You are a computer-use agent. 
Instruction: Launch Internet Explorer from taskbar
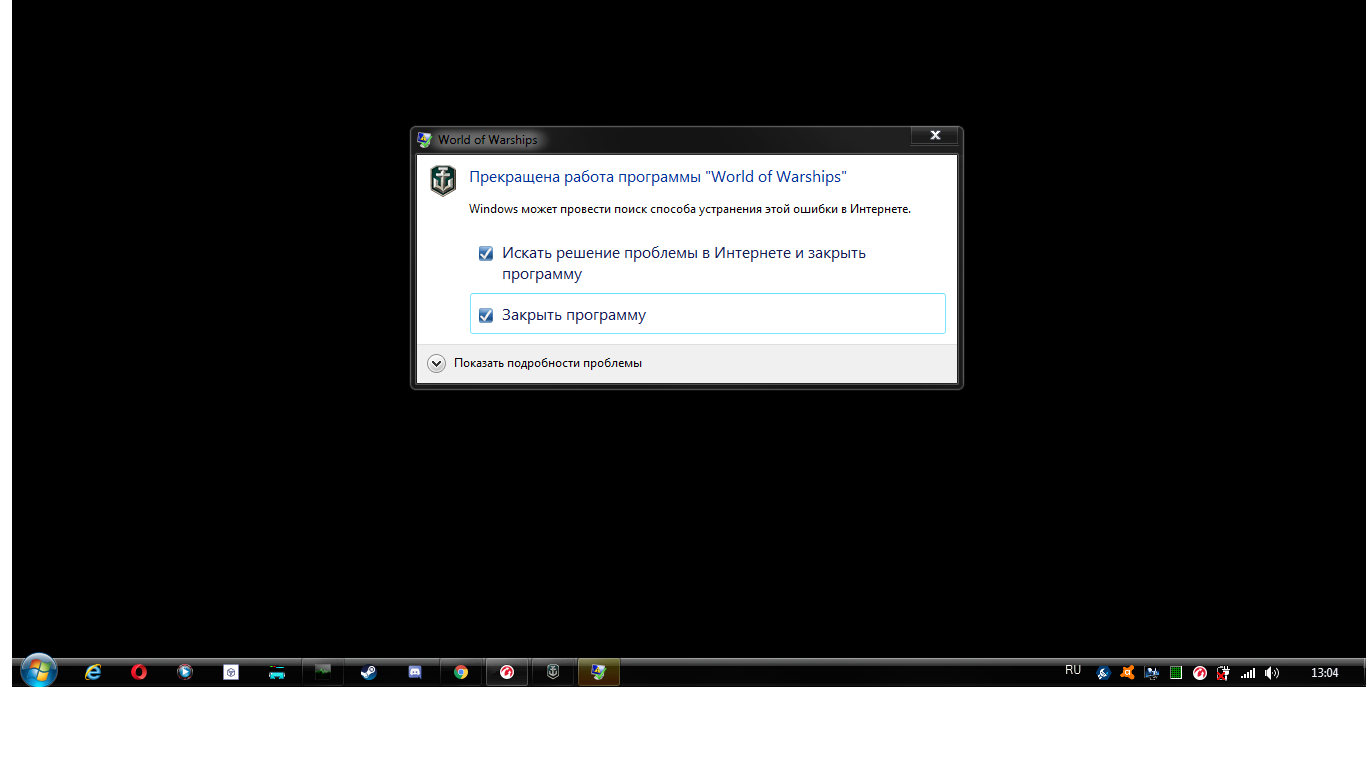93,672
